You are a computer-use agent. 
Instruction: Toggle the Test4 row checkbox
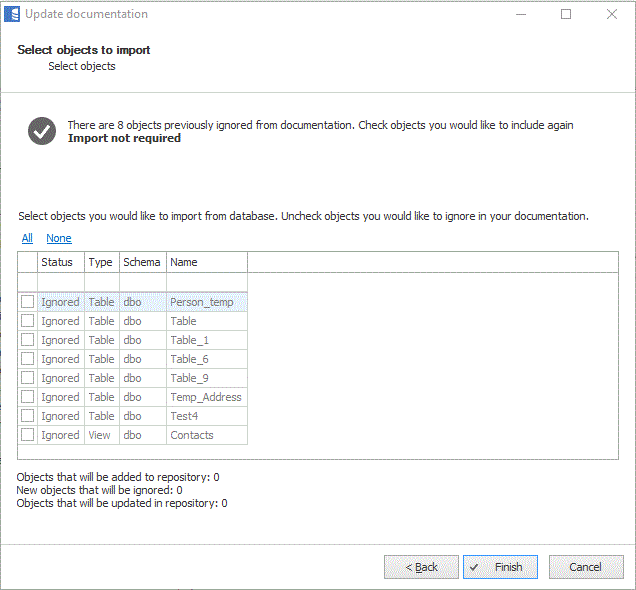click(x=28, y=416)
